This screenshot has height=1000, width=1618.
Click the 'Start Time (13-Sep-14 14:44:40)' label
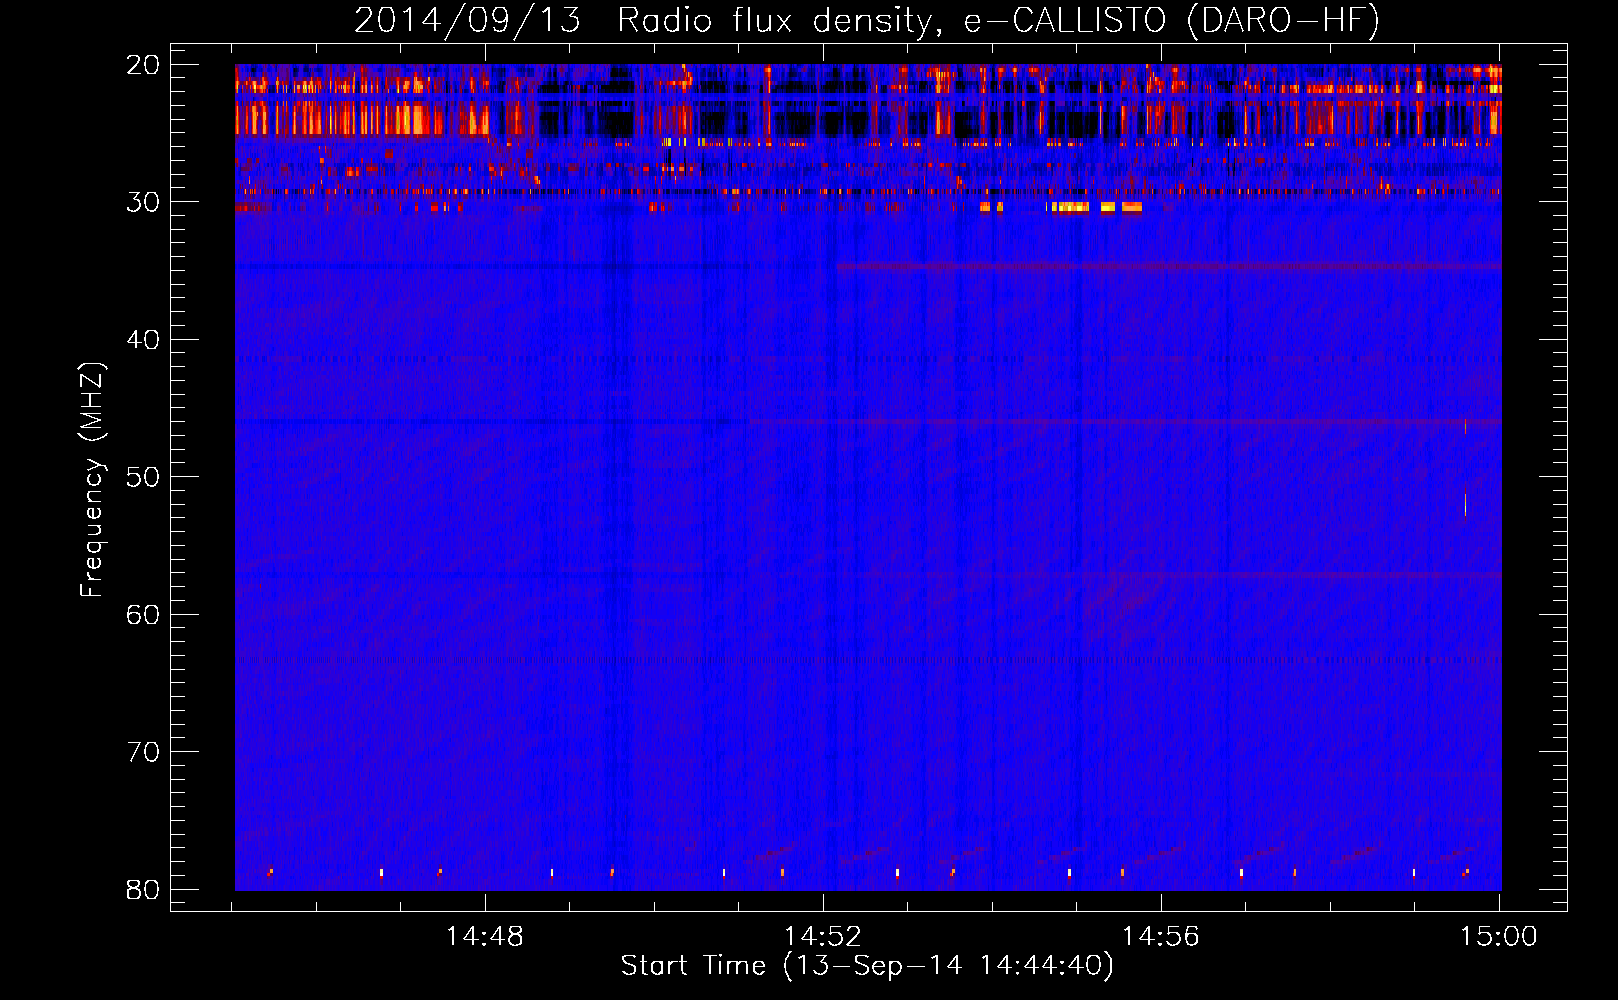[x=867, y=966]
